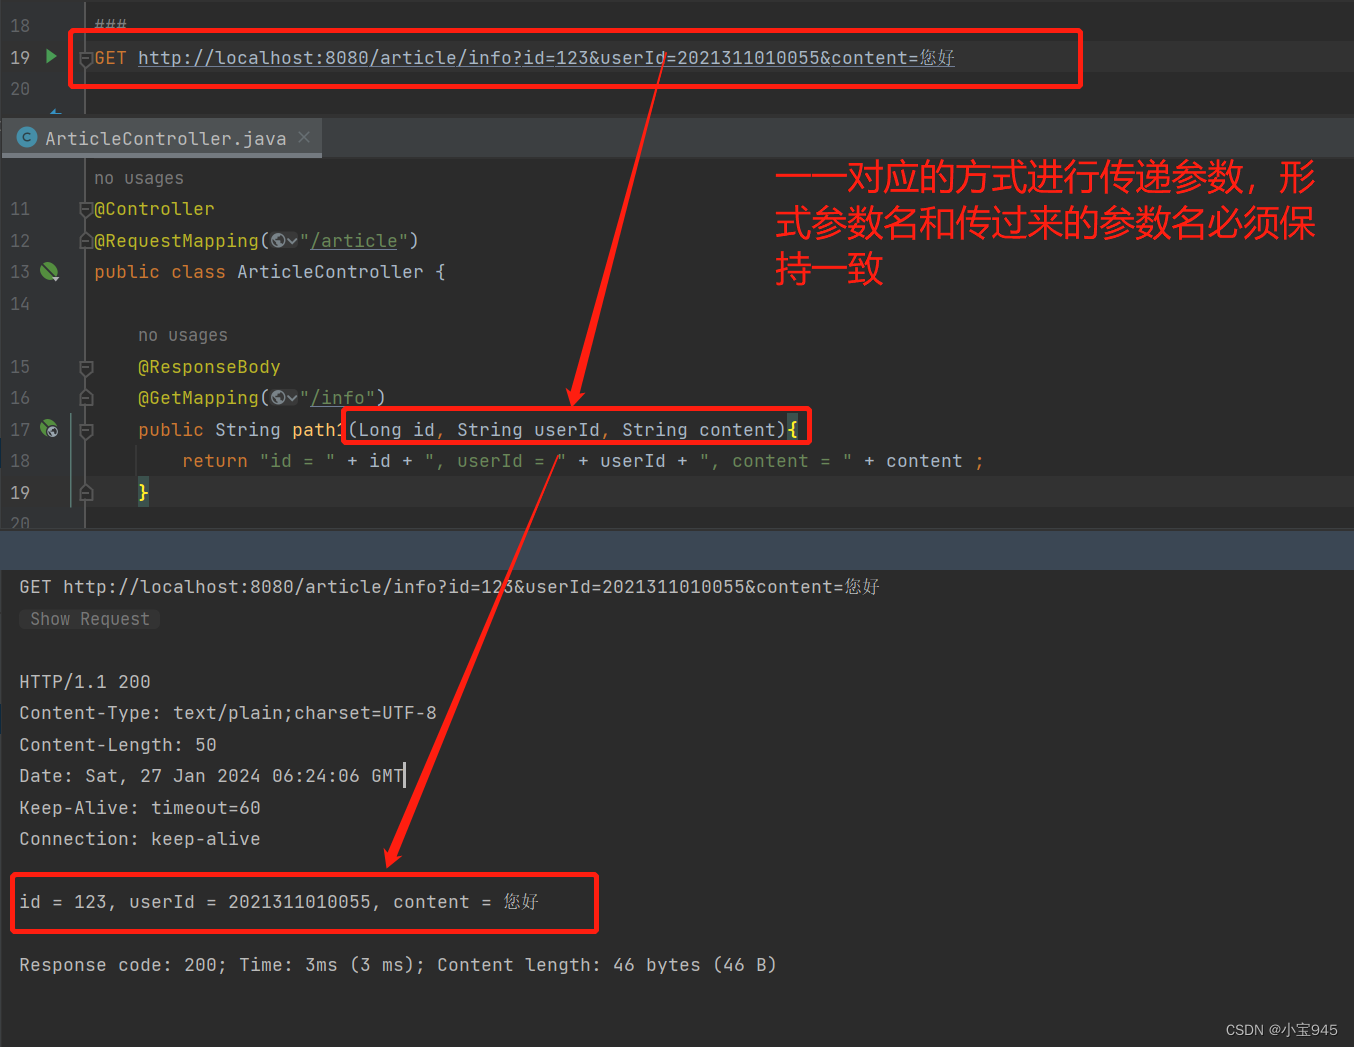Screen dimensions: 1354x1047
Task: Open the globe URL dropdown in @GetMapping
Action: pyautogui.click(x=284, y=398)
